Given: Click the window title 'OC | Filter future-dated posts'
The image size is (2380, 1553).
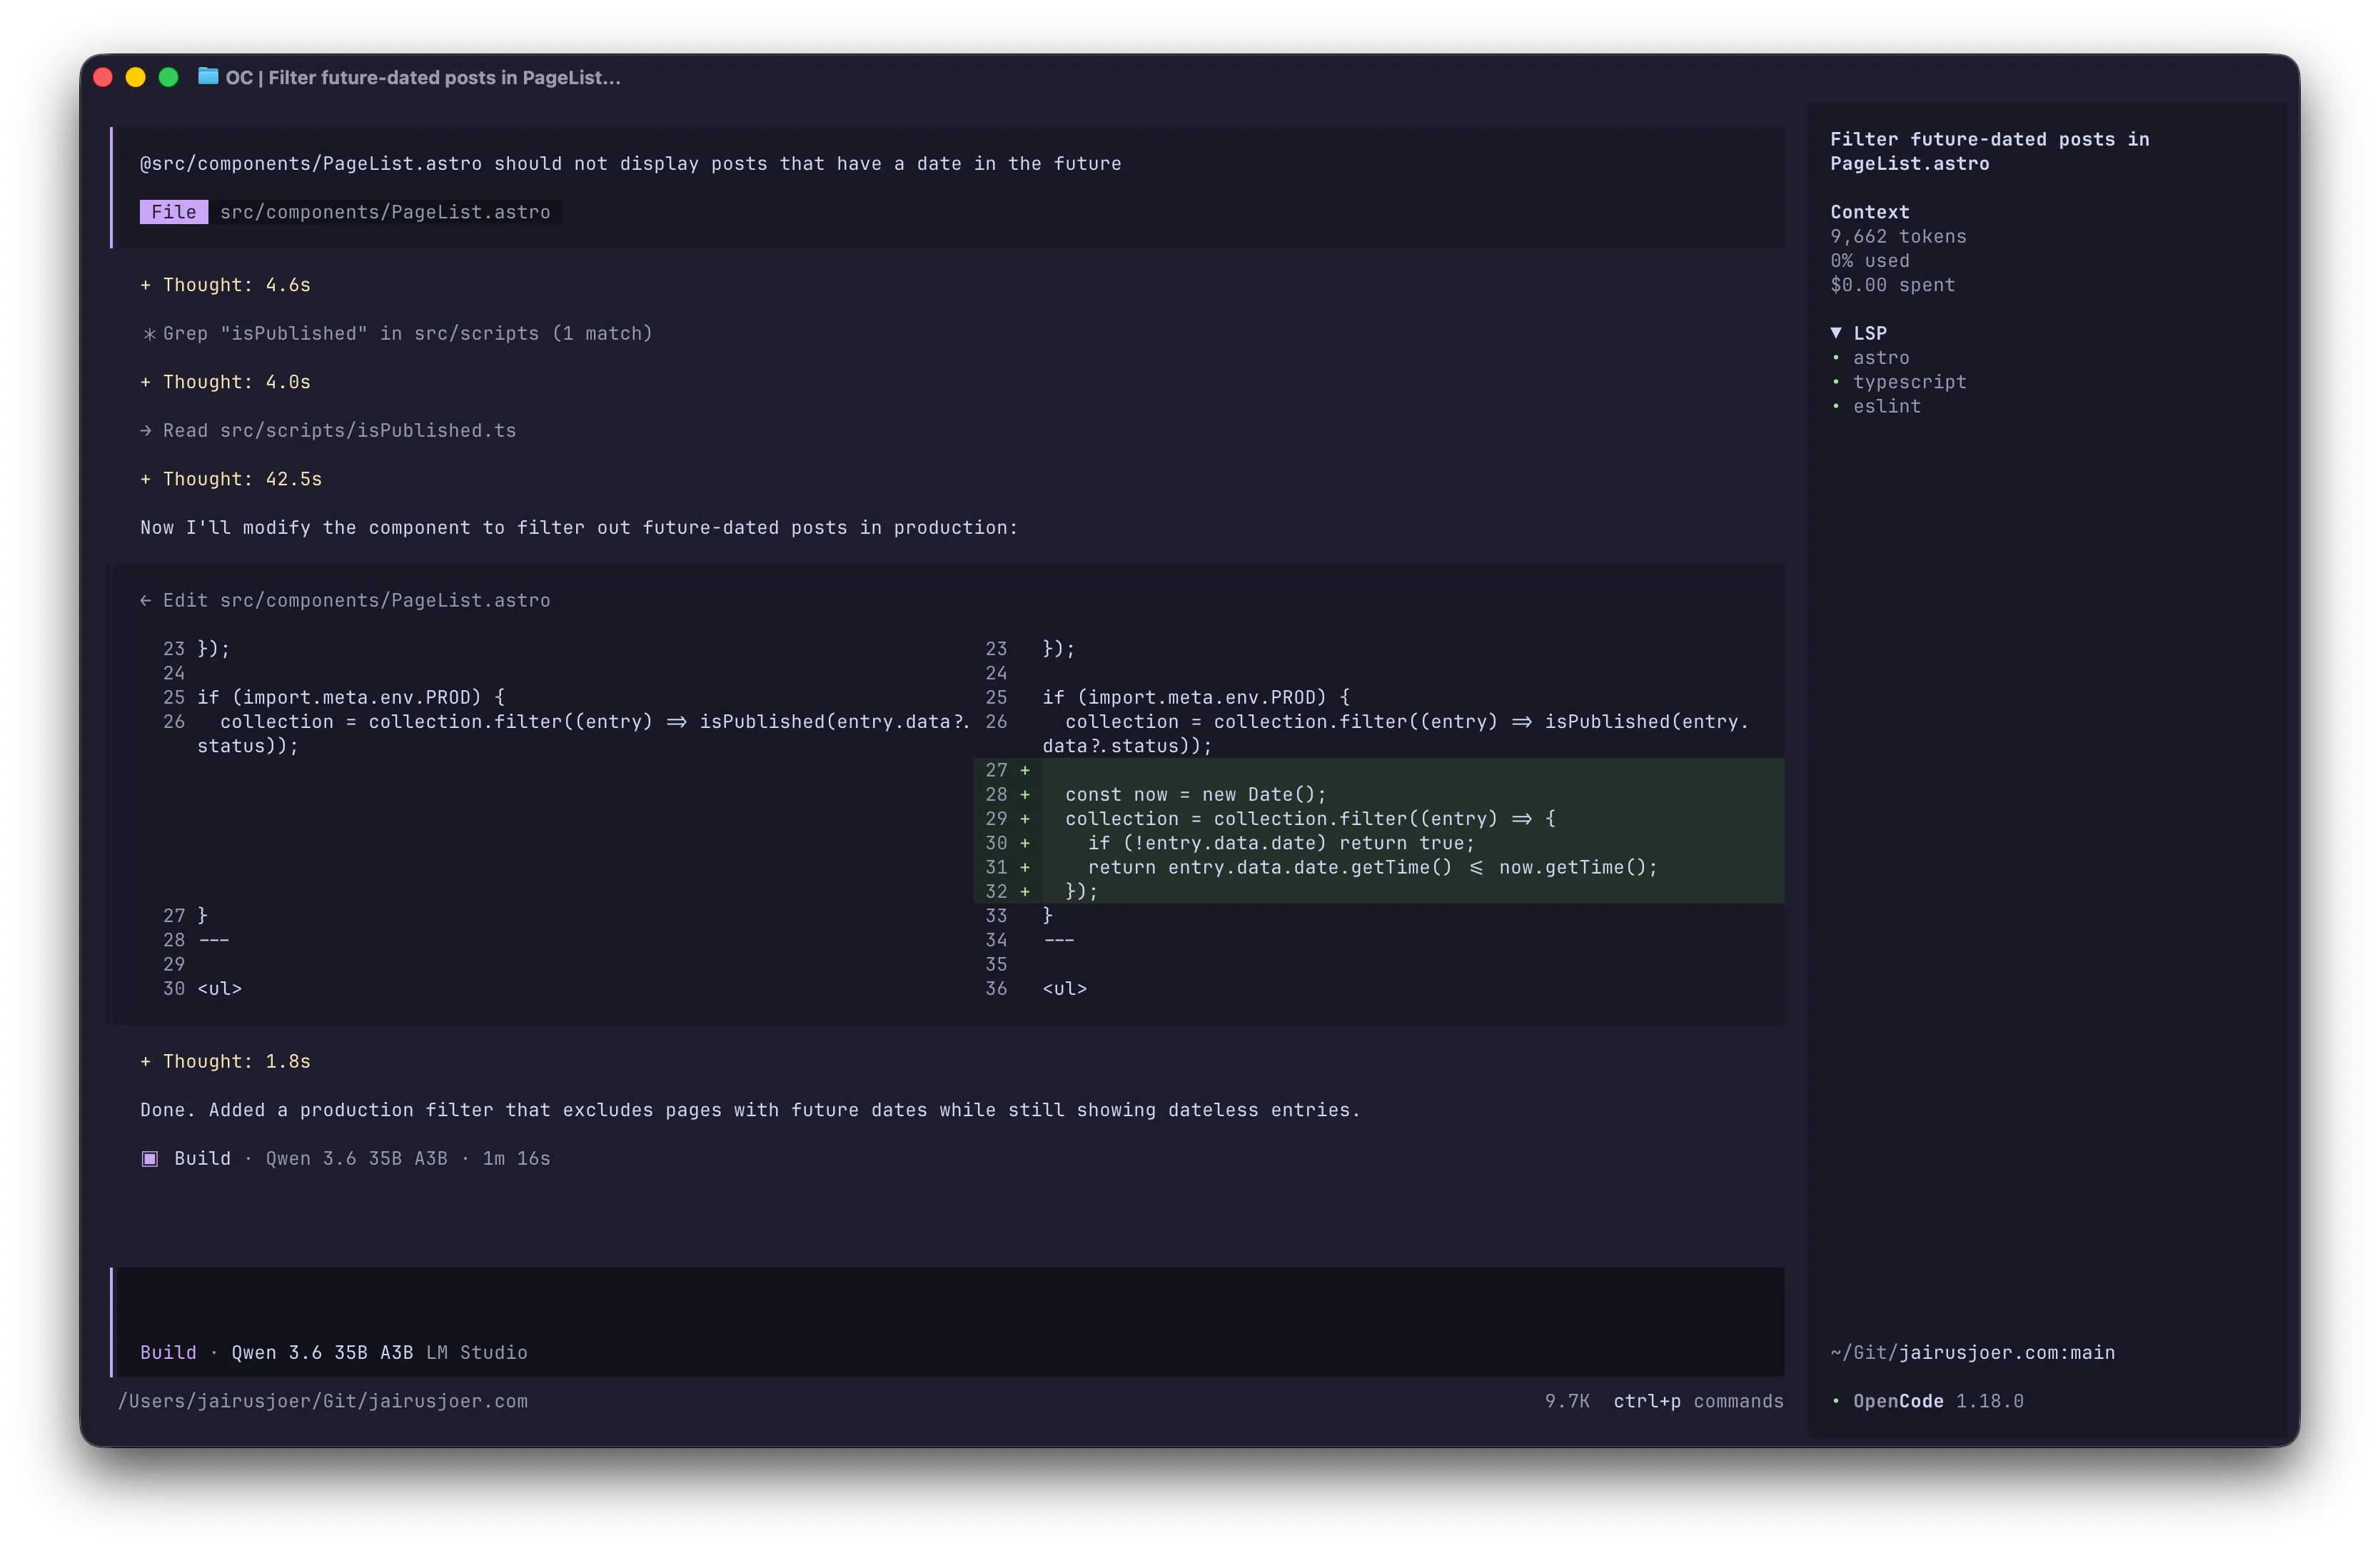Looking at the screenshot, I should point(423,77).
